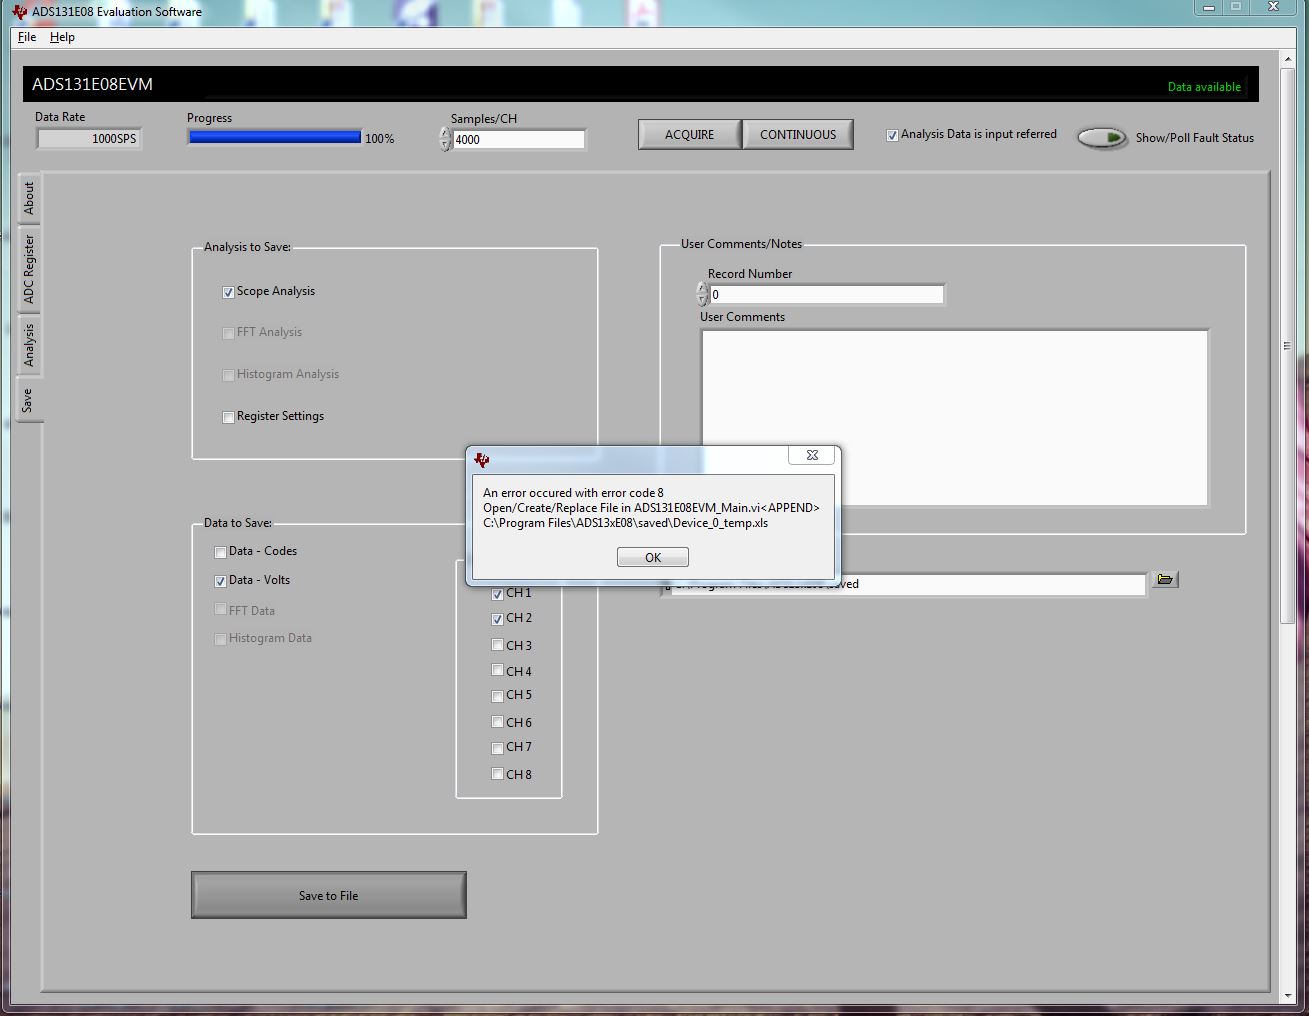The height and width of the screenshot is (1016, 1309).
Task: Toggle the Show/Poll Fault Status switch
Action: coord(1103,138)
